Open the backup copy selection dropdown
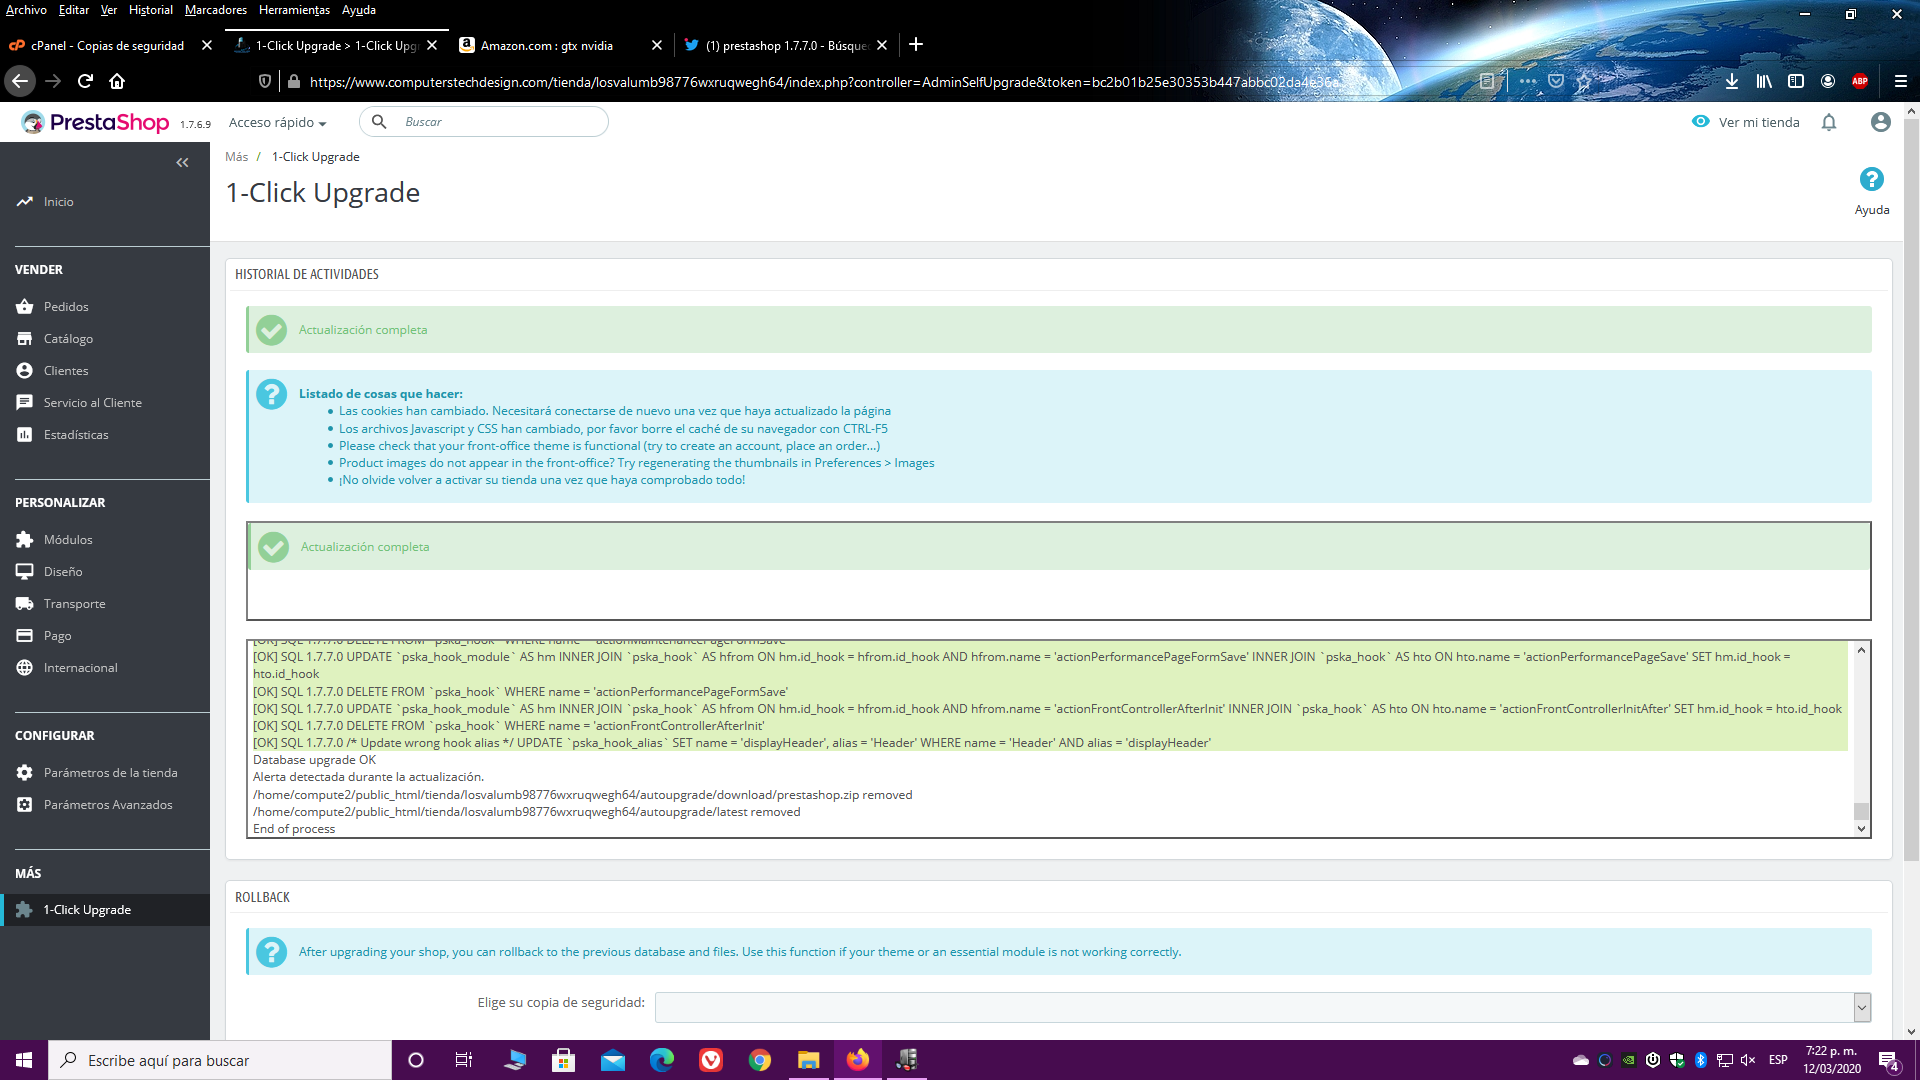 (1262, 1007)
